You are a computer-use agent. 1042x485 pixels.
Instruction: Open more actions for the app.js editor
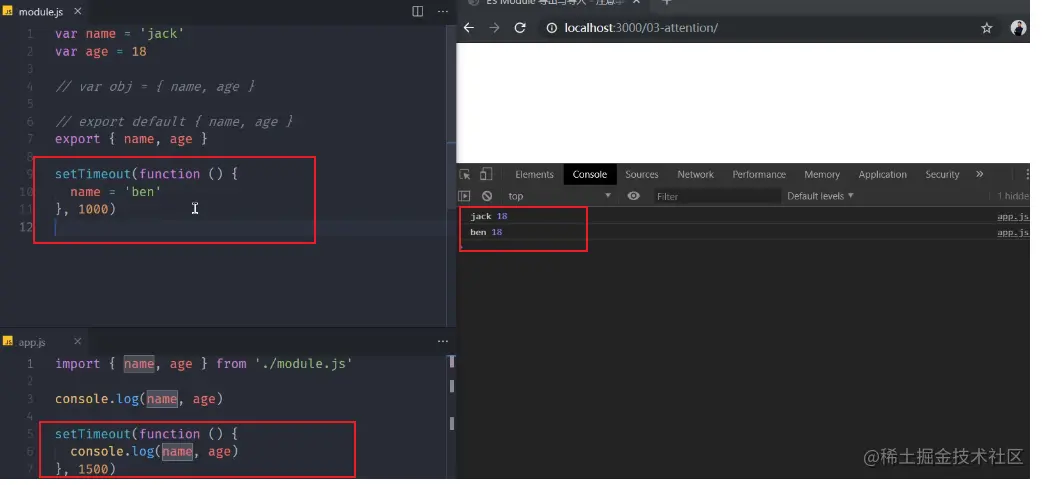click(x=443, y=341)
